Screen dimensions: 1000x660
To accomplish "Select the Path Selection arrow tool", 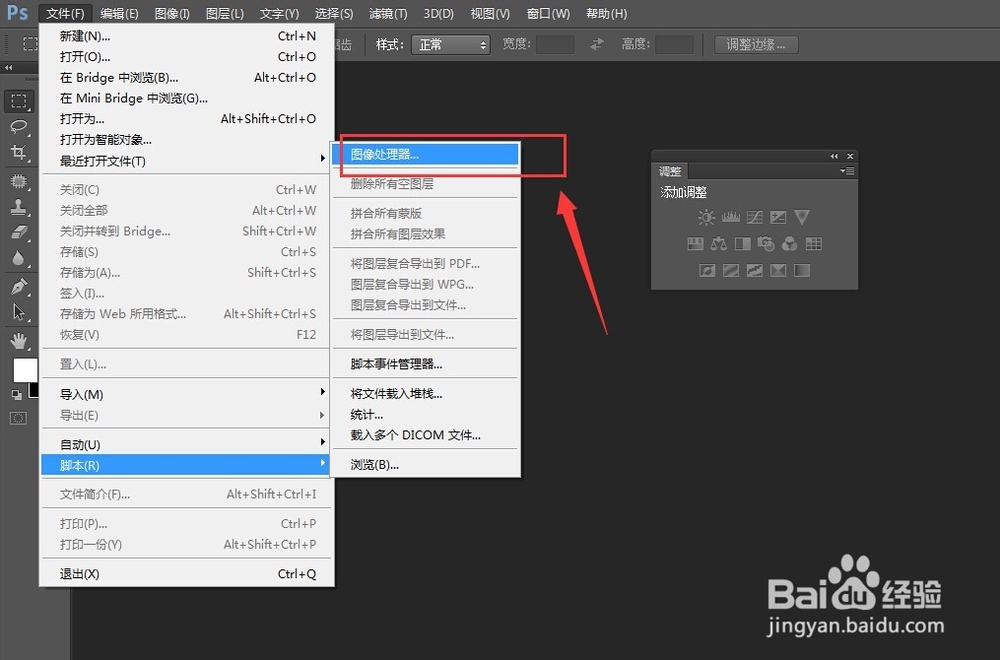I will click(x=19, y=312).
